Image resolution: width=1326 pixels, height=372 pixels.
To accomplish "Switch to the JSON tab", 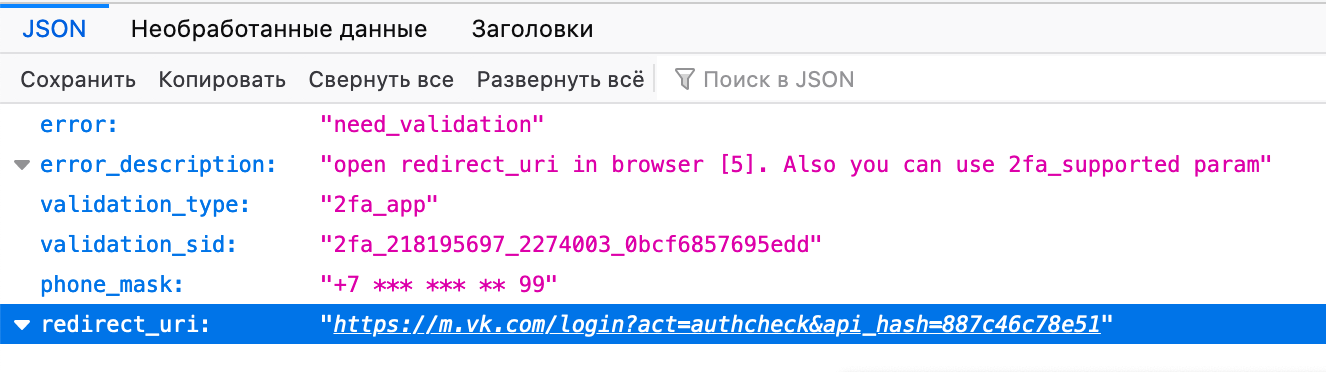I will point(54,29).
